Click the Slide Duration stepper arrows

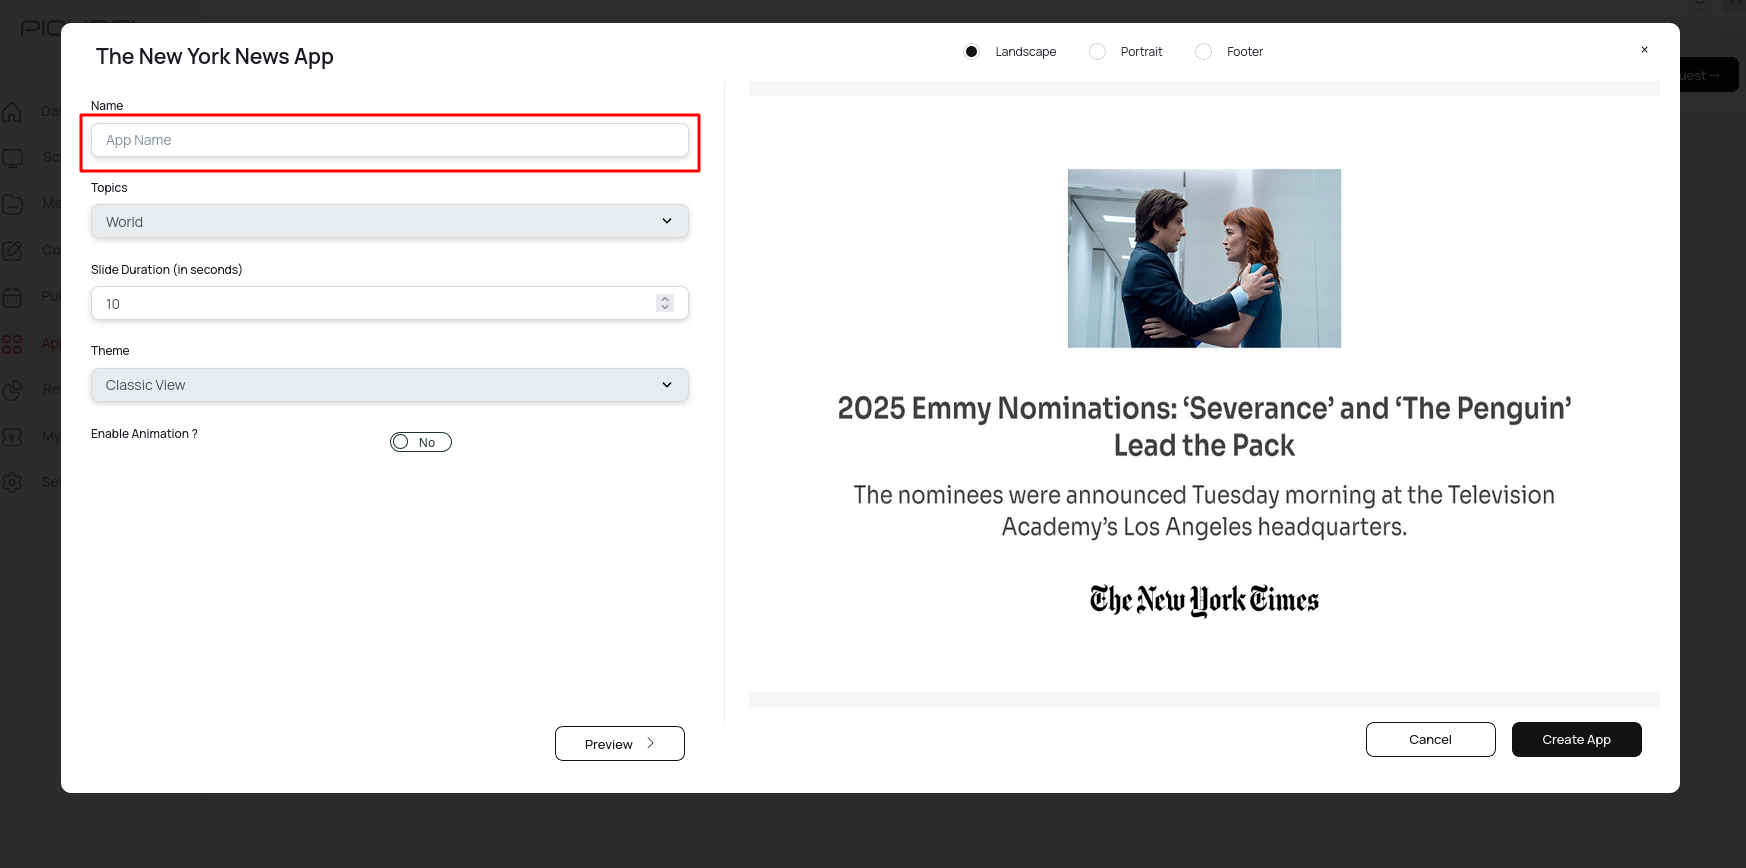click(665, 303)
